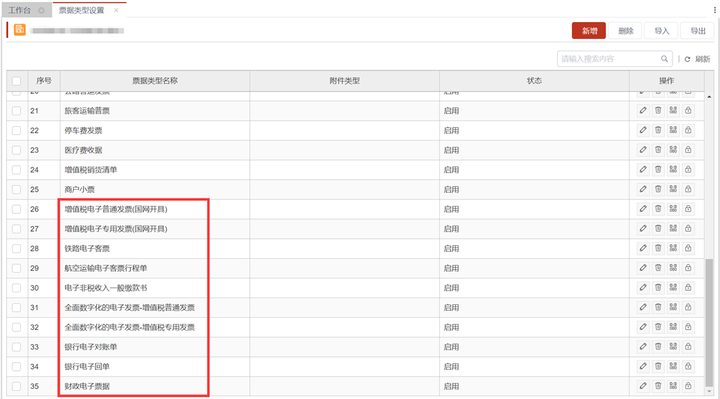Switch to the 工作台 tab
The height and width of the screenshot is (399, 720).
pyautogui.click(x=27, y=10)
